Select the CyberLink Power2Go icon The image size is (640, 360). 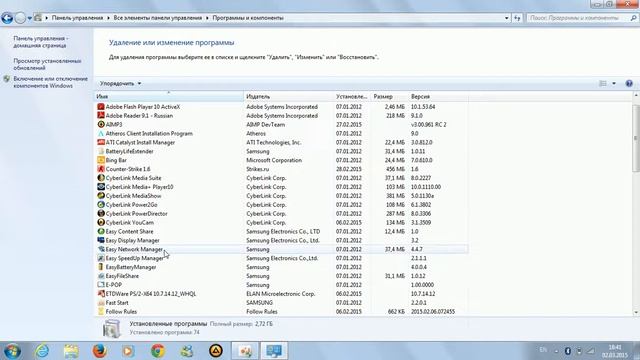point(101,204)
